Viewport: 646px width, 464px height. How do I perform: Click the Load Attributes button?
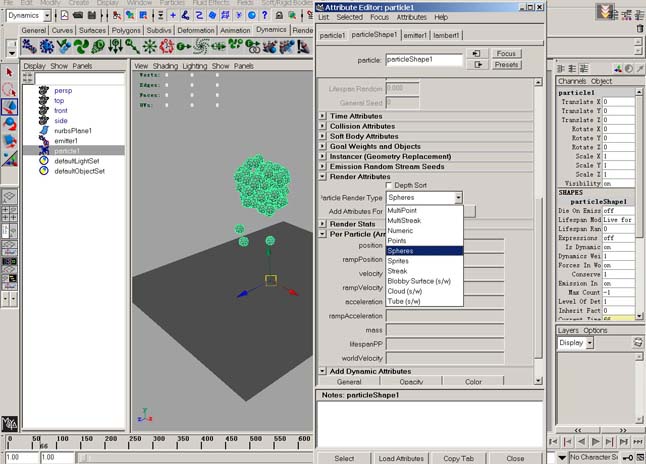[401, 458]
